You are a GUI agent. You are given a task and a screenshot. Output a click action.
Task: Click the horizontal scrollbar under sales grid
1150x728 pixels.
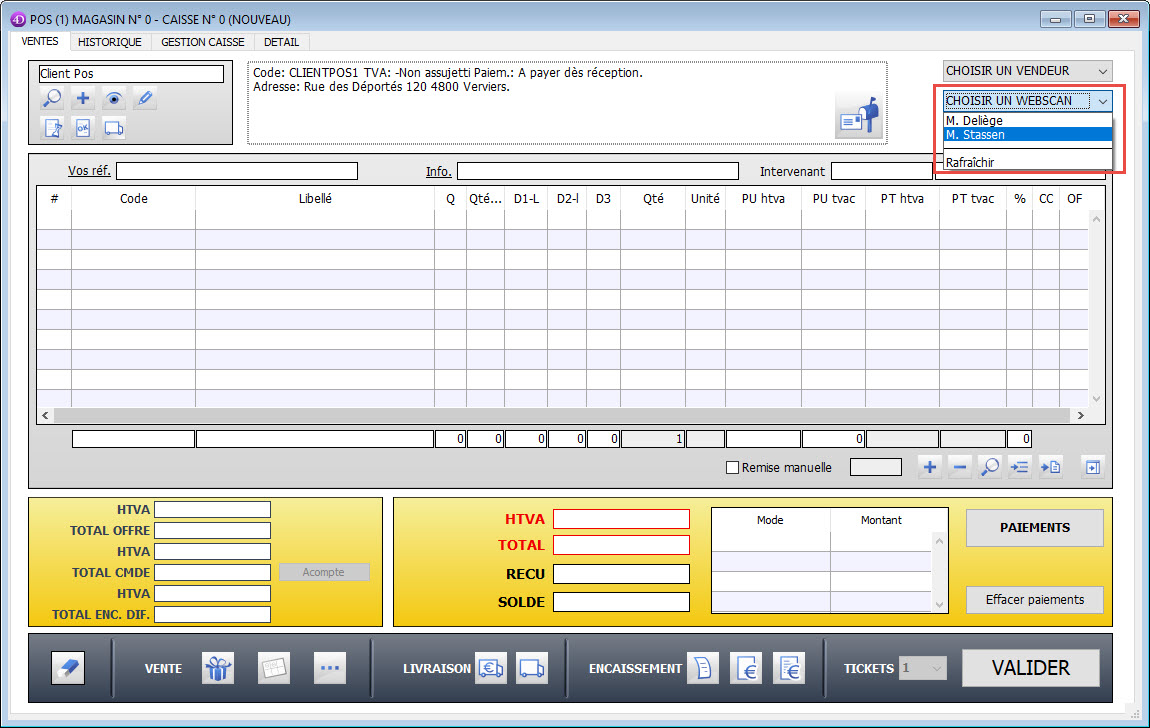point(560,415)
